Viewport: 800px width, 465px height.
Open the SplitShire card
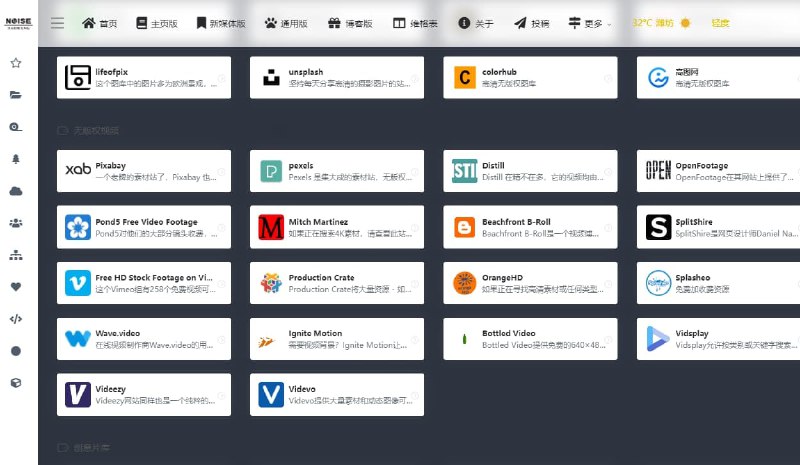pos(718,227)
